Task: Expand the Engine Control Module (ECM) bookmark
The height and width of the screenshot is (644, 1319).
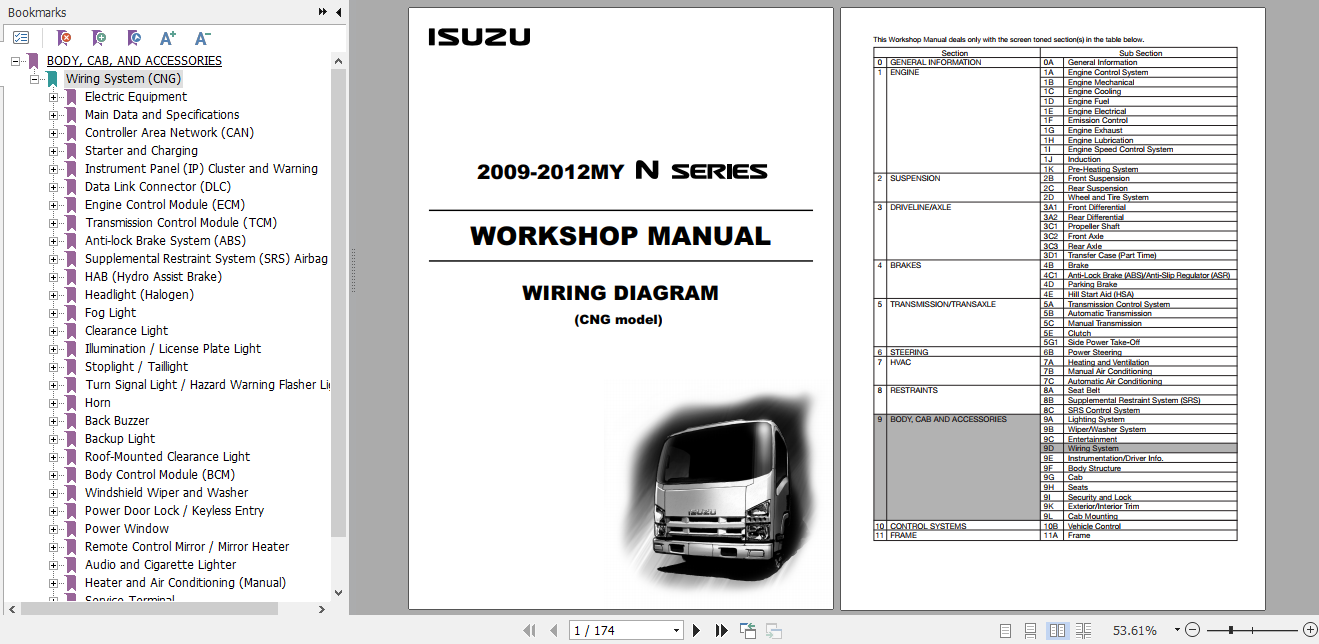Action: (54, 205)
